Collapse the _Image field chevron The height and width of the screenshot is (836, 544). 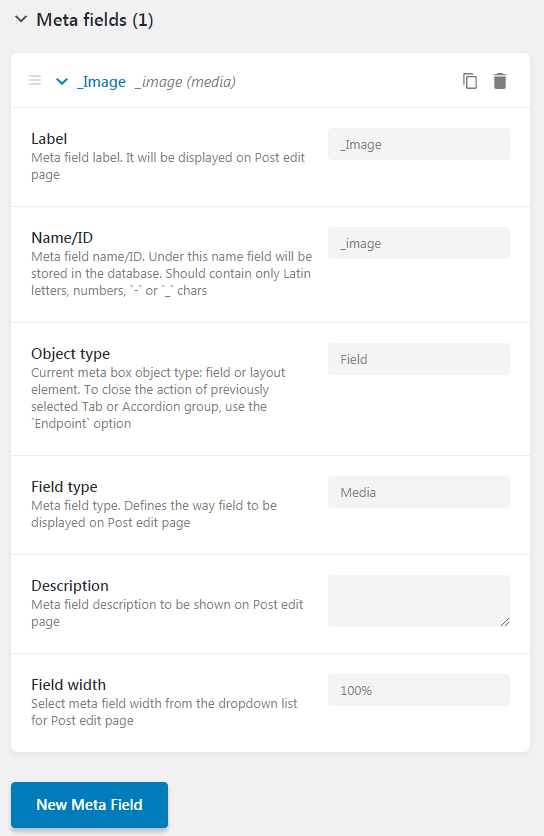62,82
